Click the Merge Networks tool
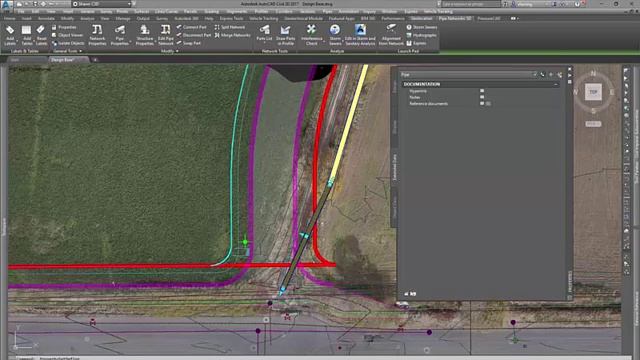The height and width of the screenshot is (360, 640). [x=232, y=35]
